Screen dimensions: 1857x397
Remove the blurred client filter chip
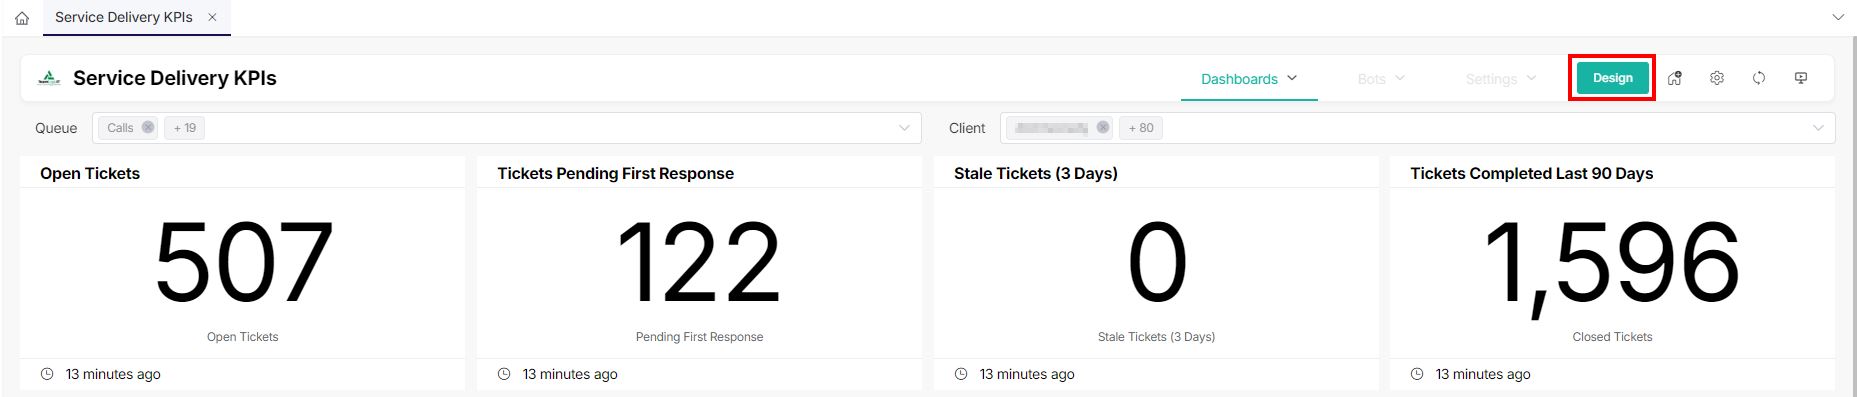(1103, 127)
